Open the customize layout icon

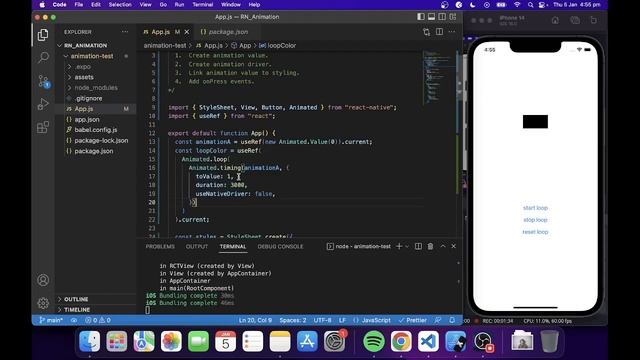[453, 17]
